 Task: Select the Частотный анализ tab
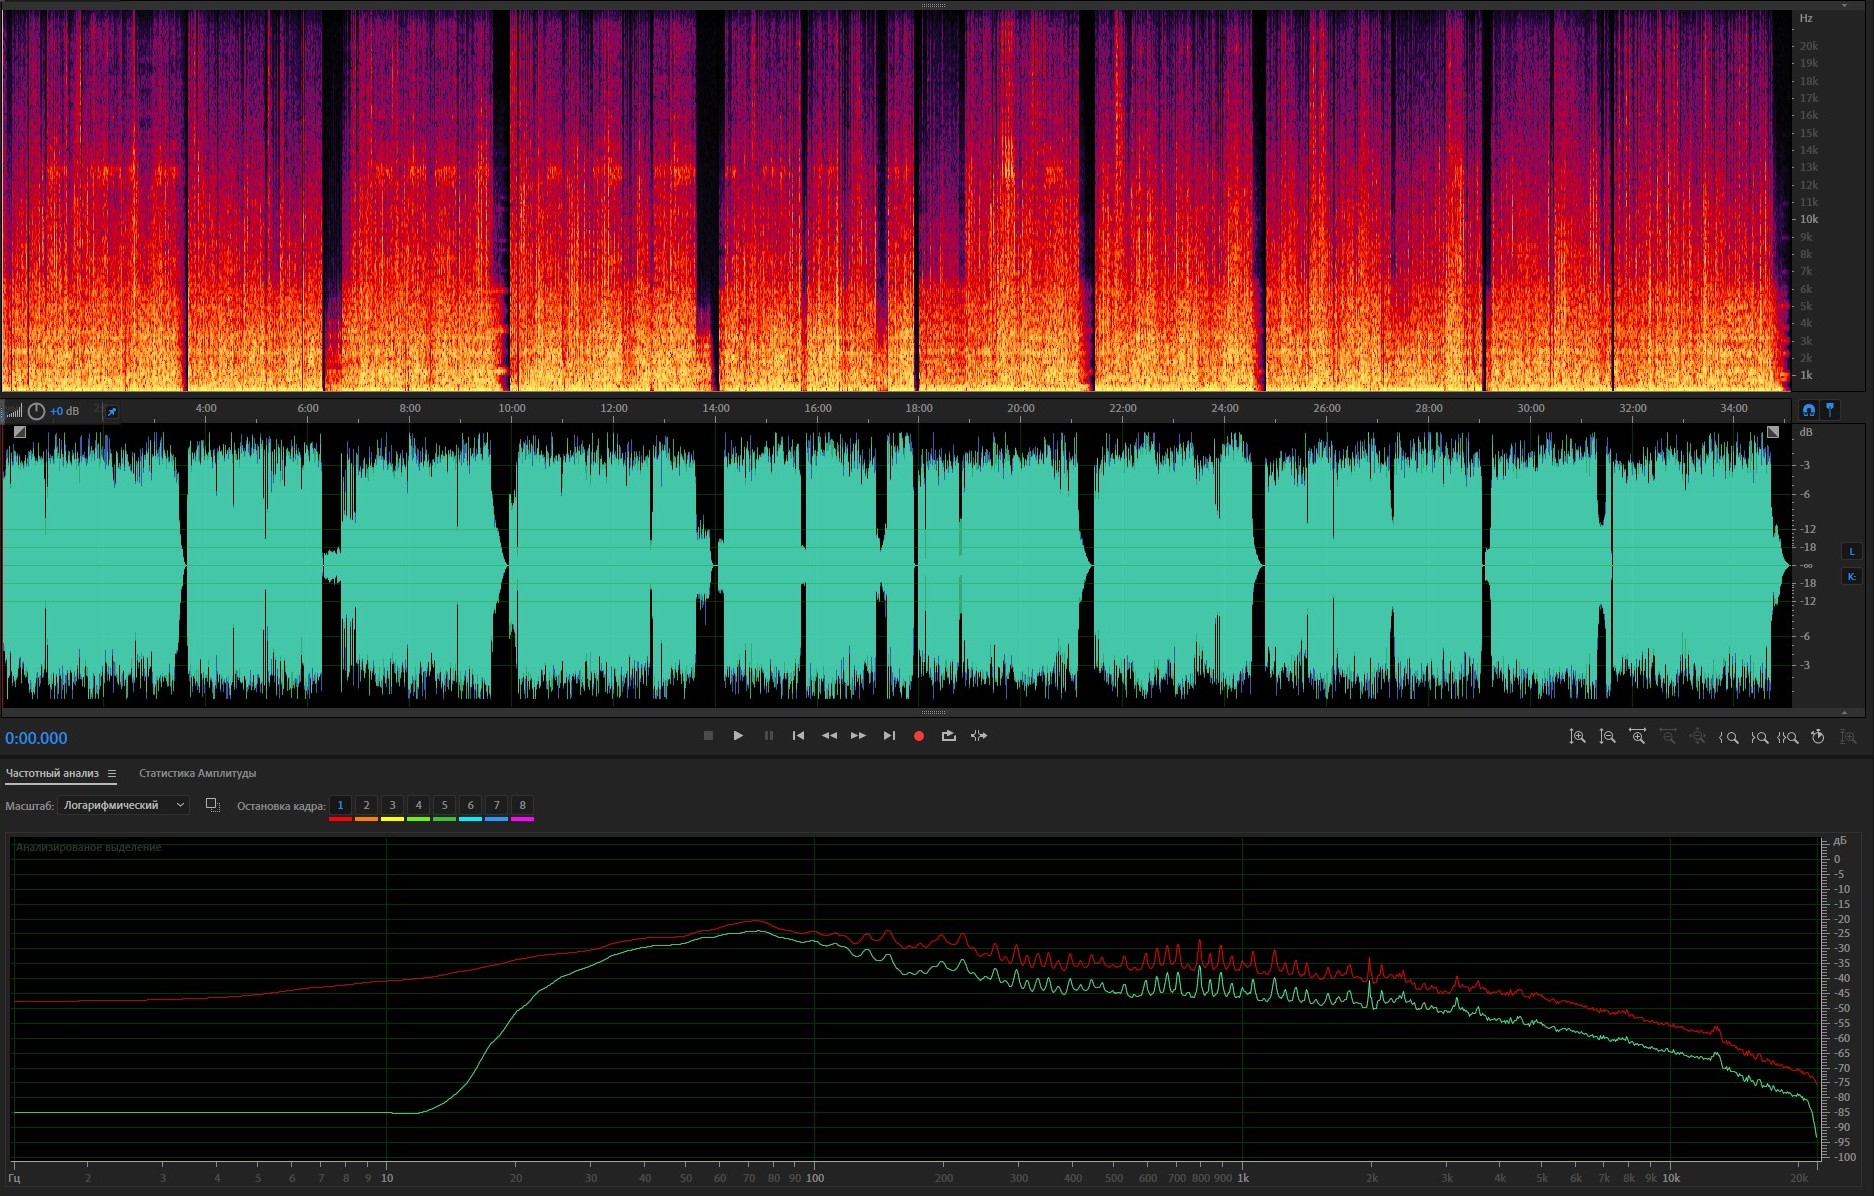52,773
